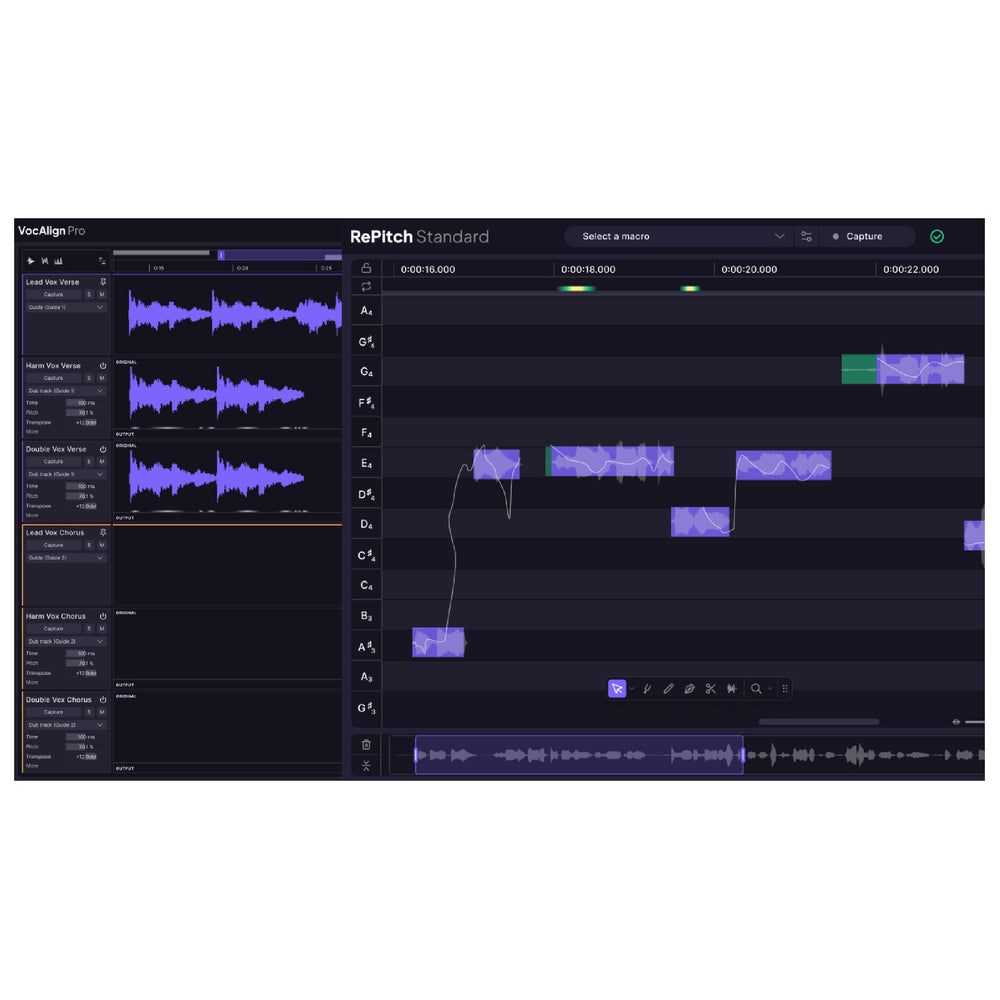
Task: Toggle the loop icon below the lock
Action: [366, 286]
